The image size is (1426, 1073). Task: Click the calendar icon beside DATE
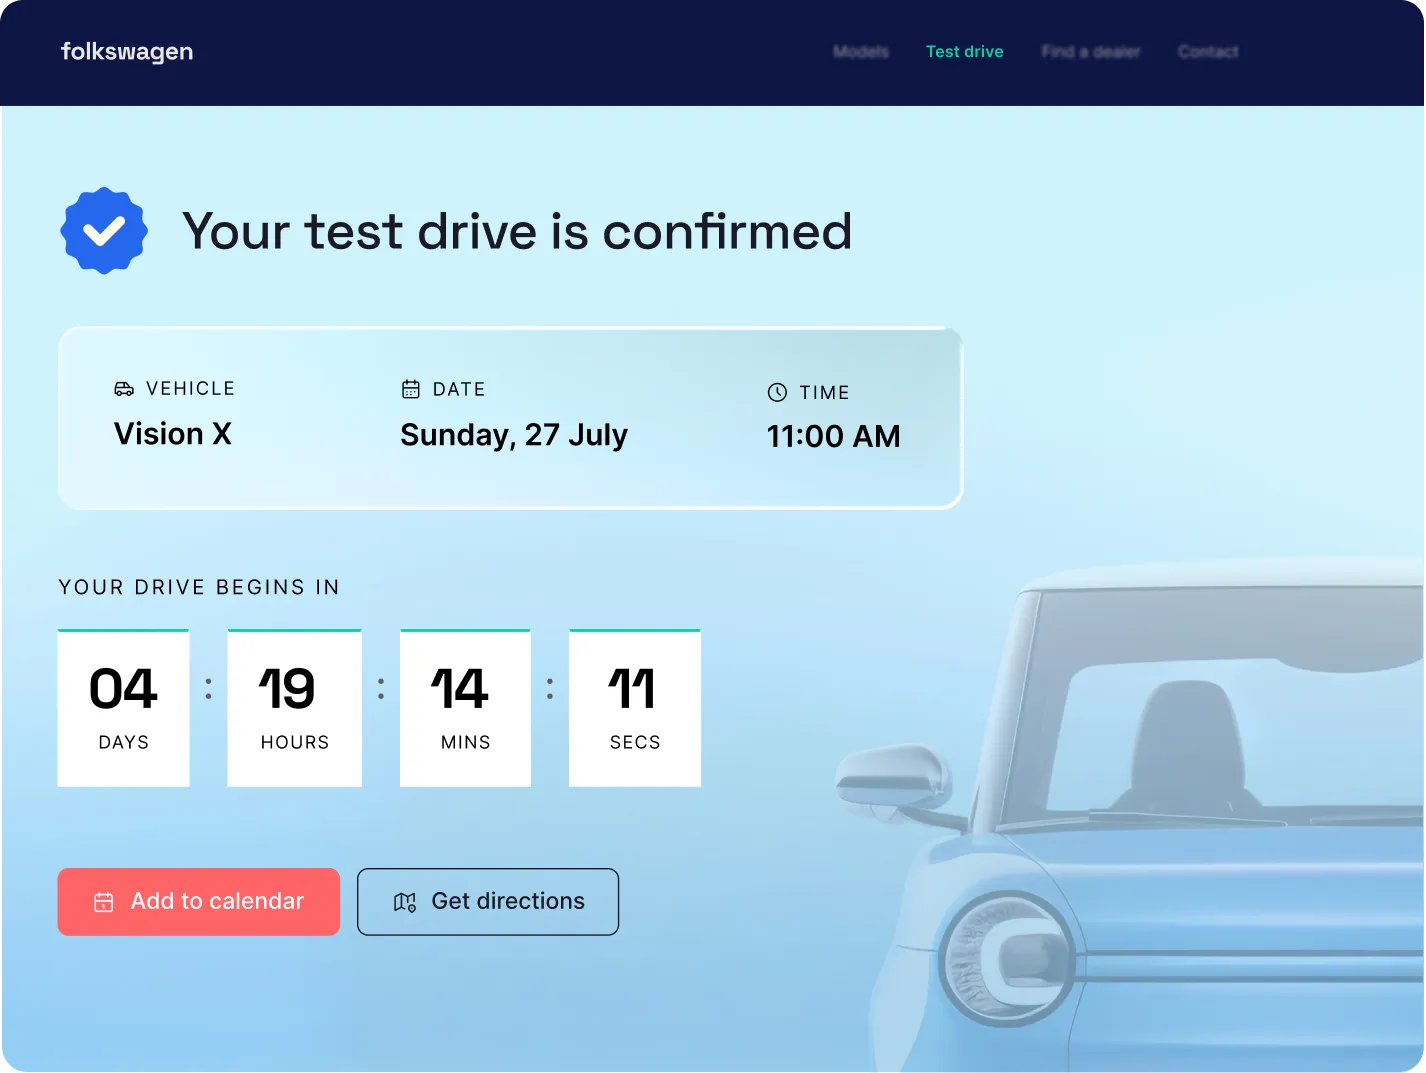[x=411, y=389]
